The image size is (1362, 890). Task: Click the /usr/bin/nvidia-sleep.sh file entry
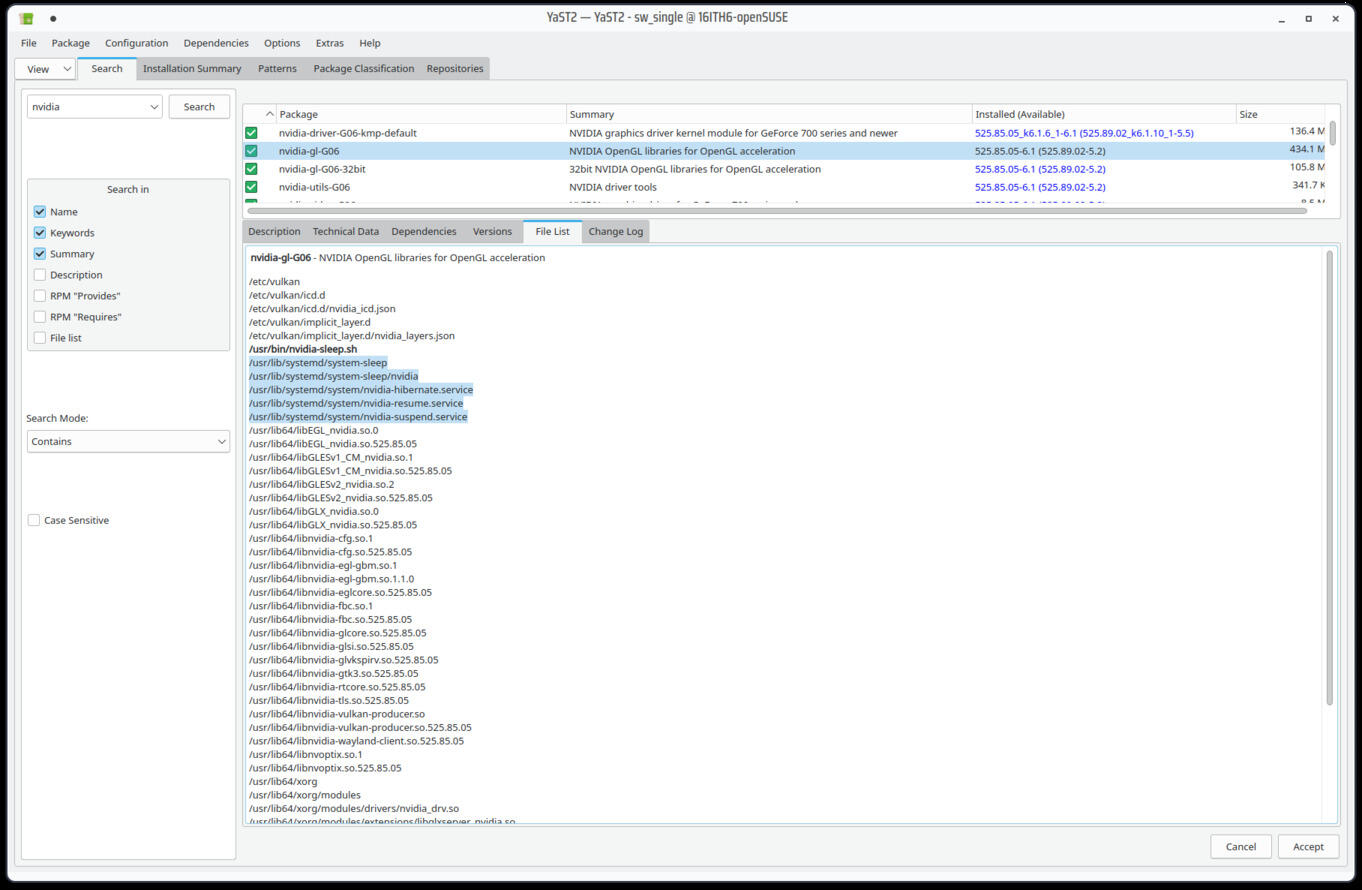pyautogui.click(x=303, y=349)
